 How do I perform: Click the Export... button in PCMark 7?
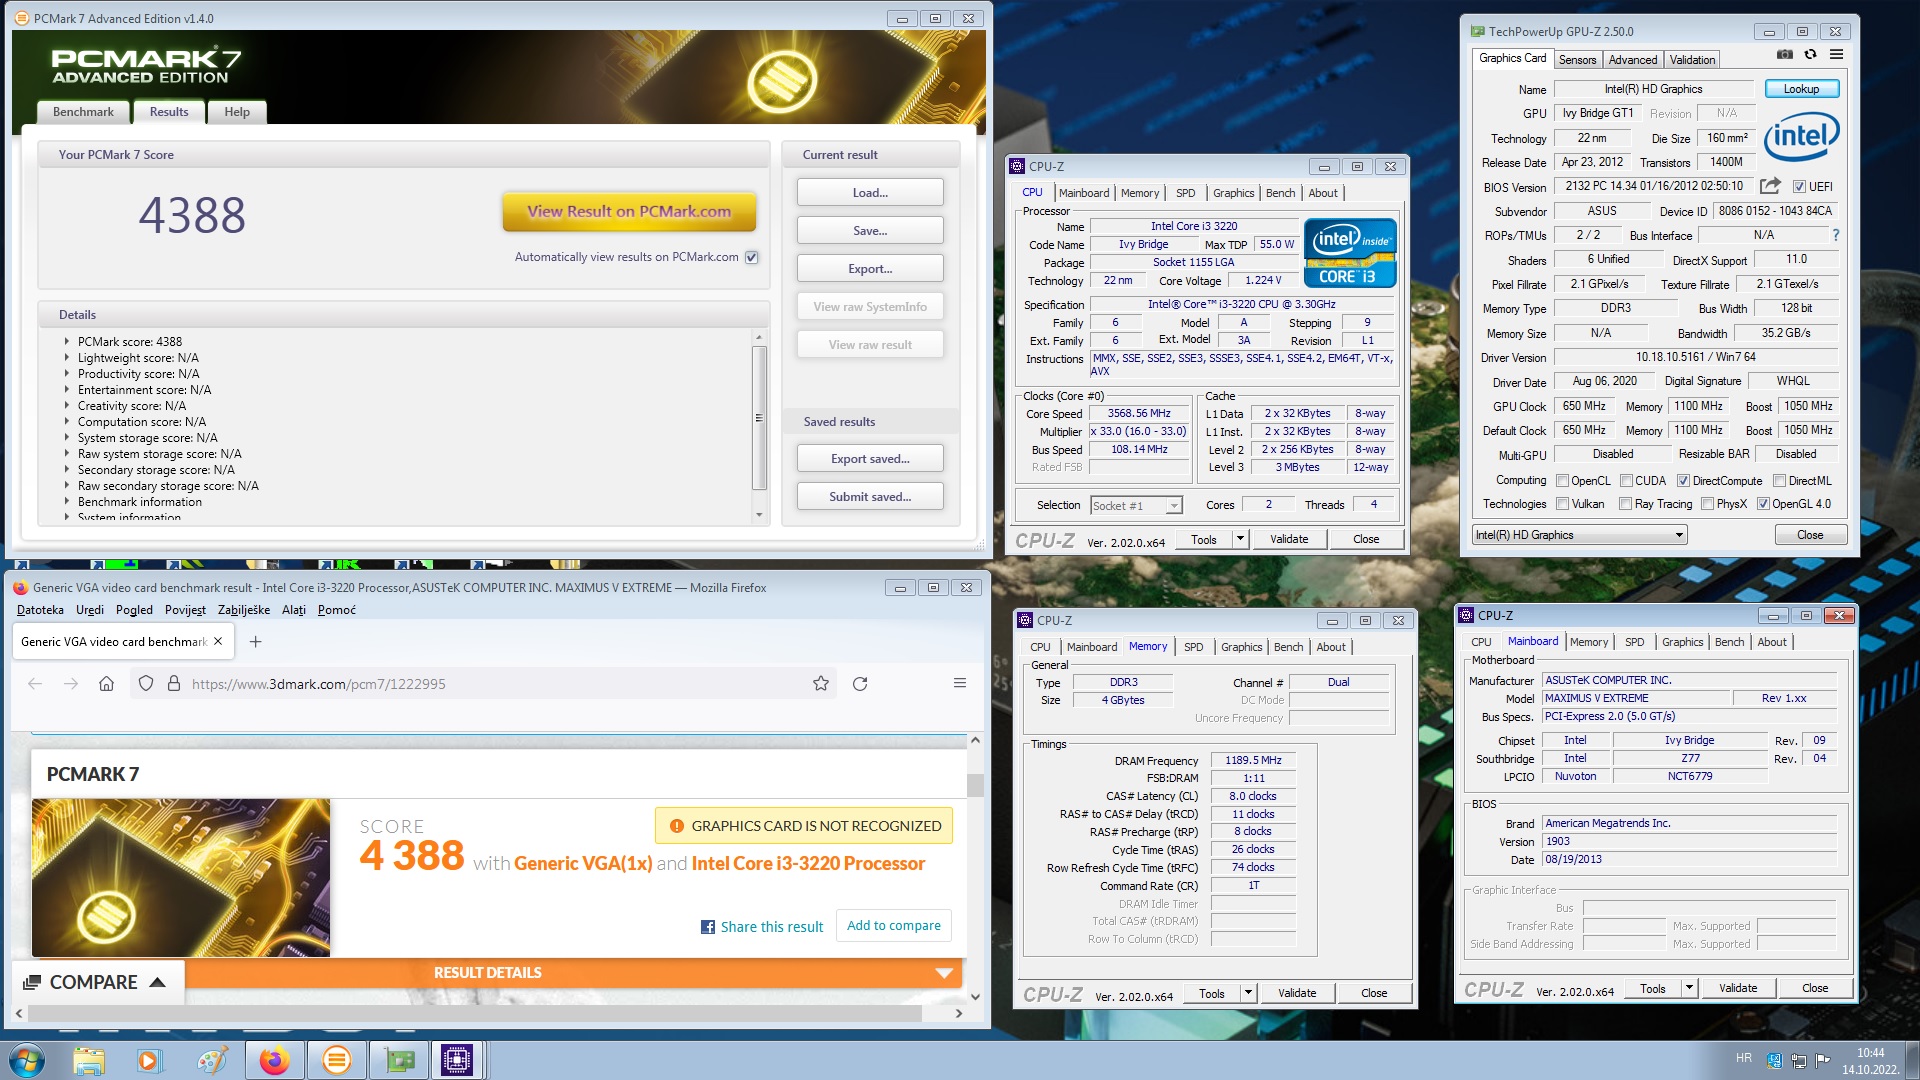[x=870, y=269]
